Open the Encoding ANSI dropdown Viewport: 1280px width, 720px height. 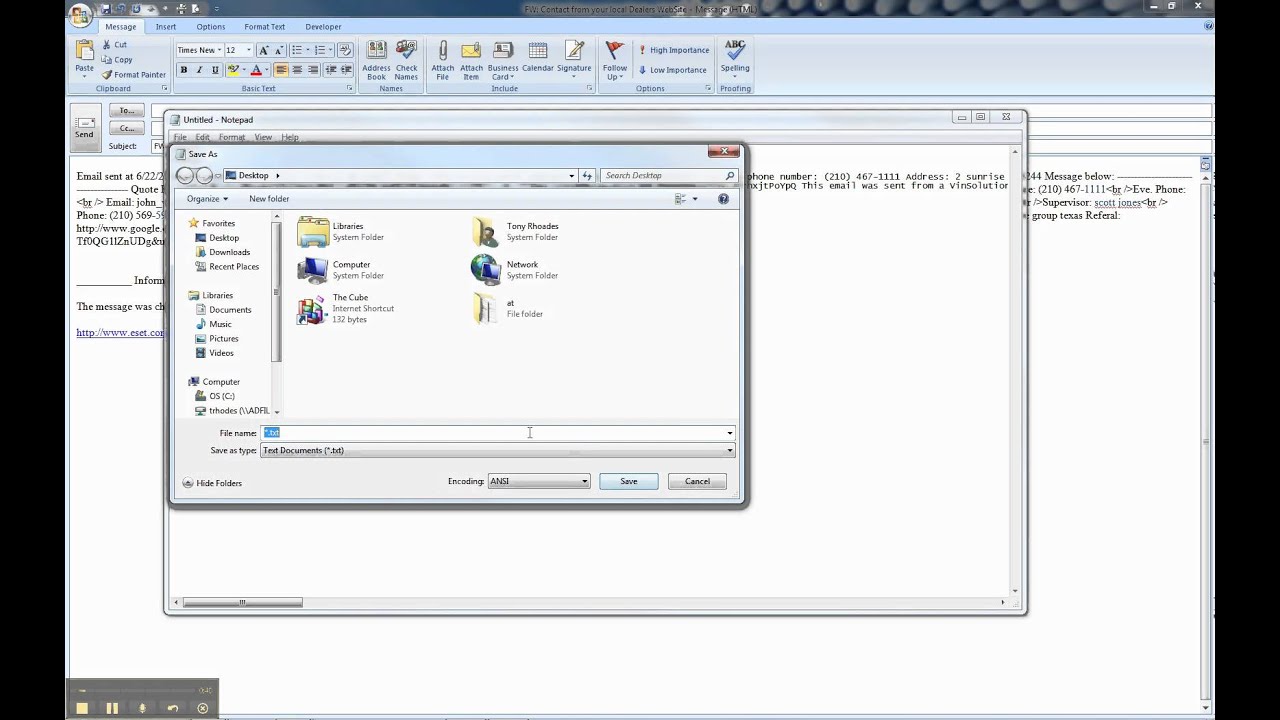(x=538, y=482)
